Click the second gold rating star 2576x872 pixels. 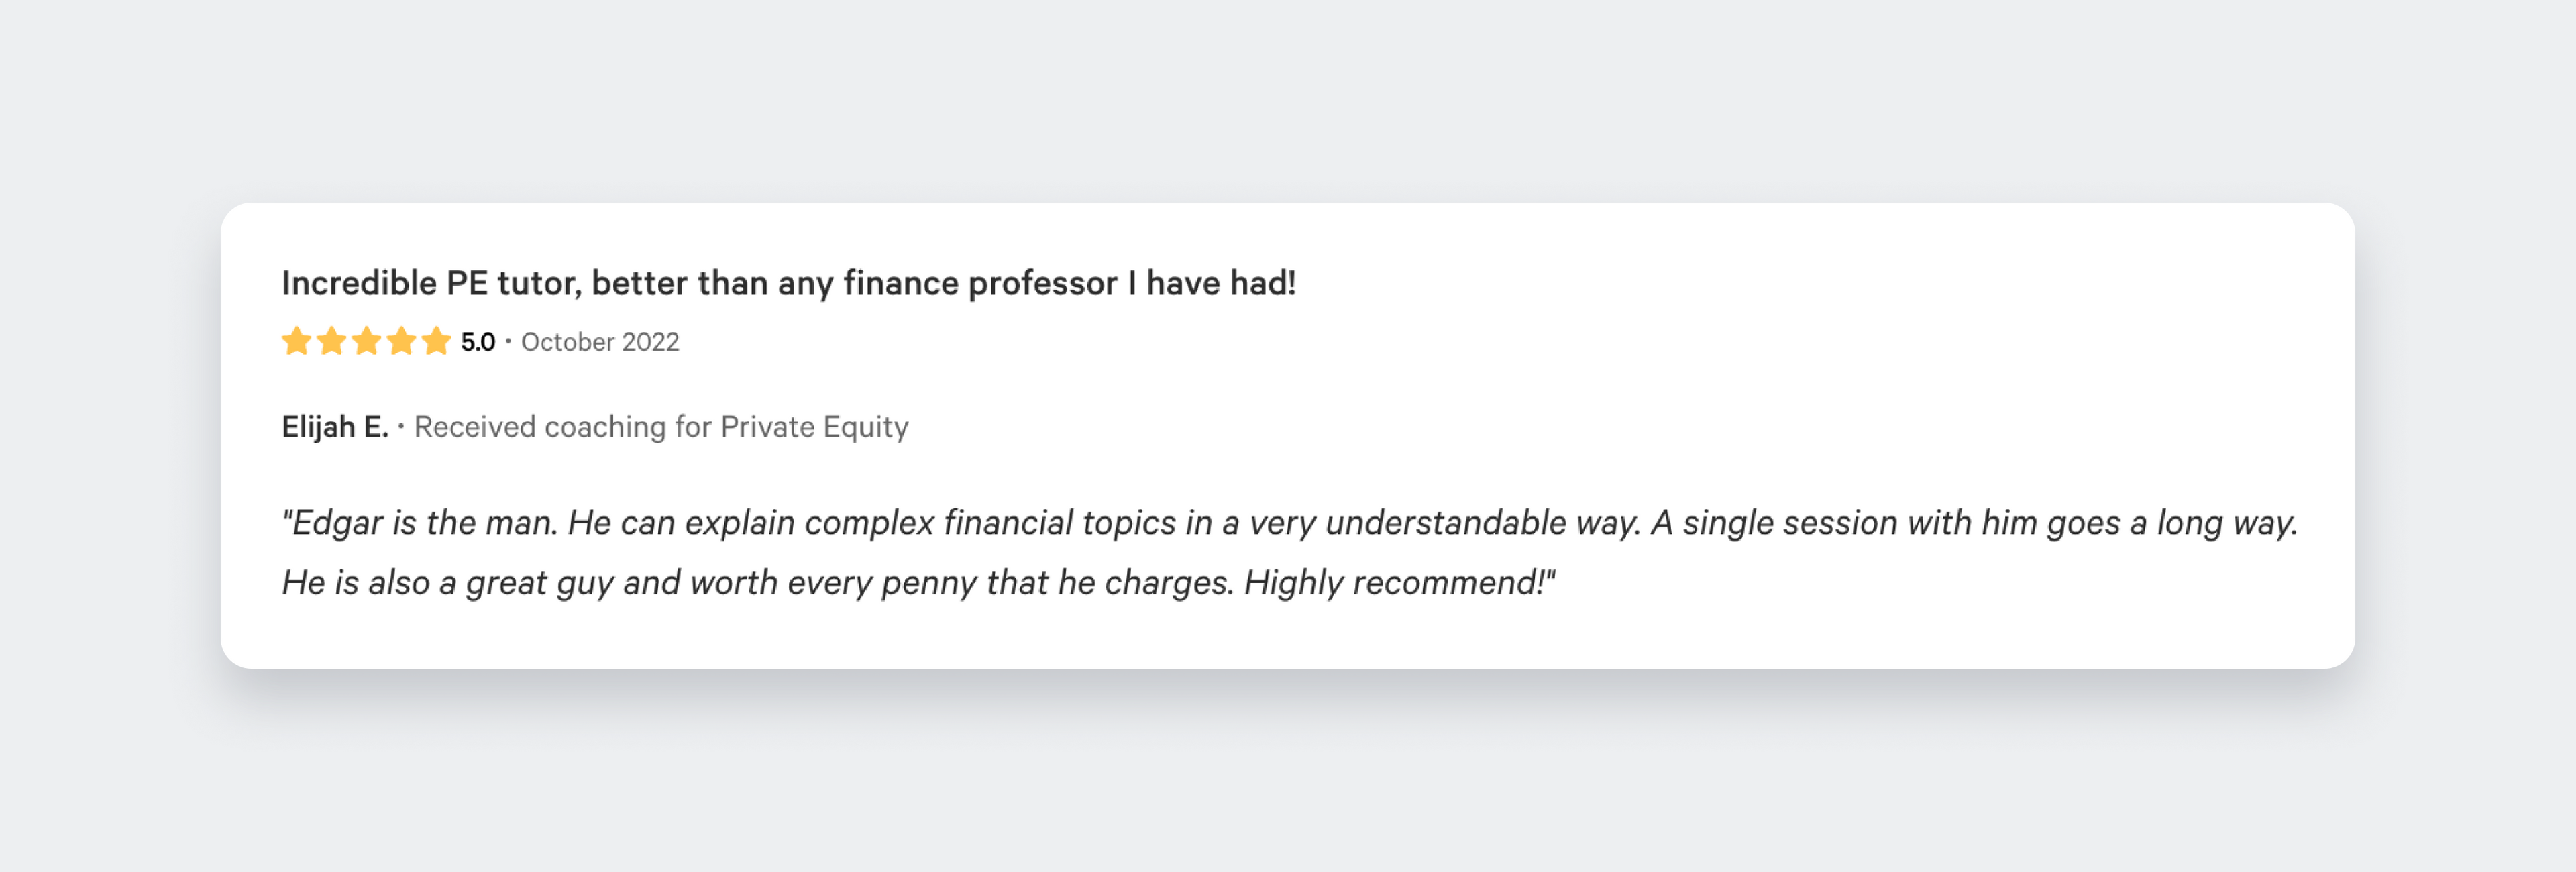pyautogui.click(x=331, y=342)
